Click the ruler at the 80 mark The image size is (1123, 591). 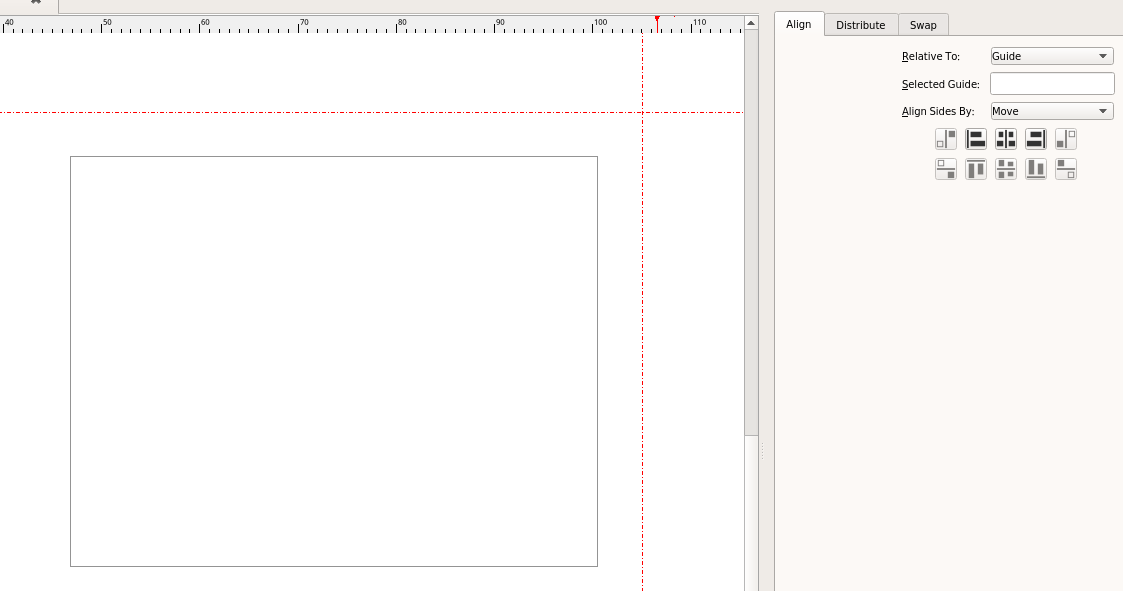coord(398,24)
